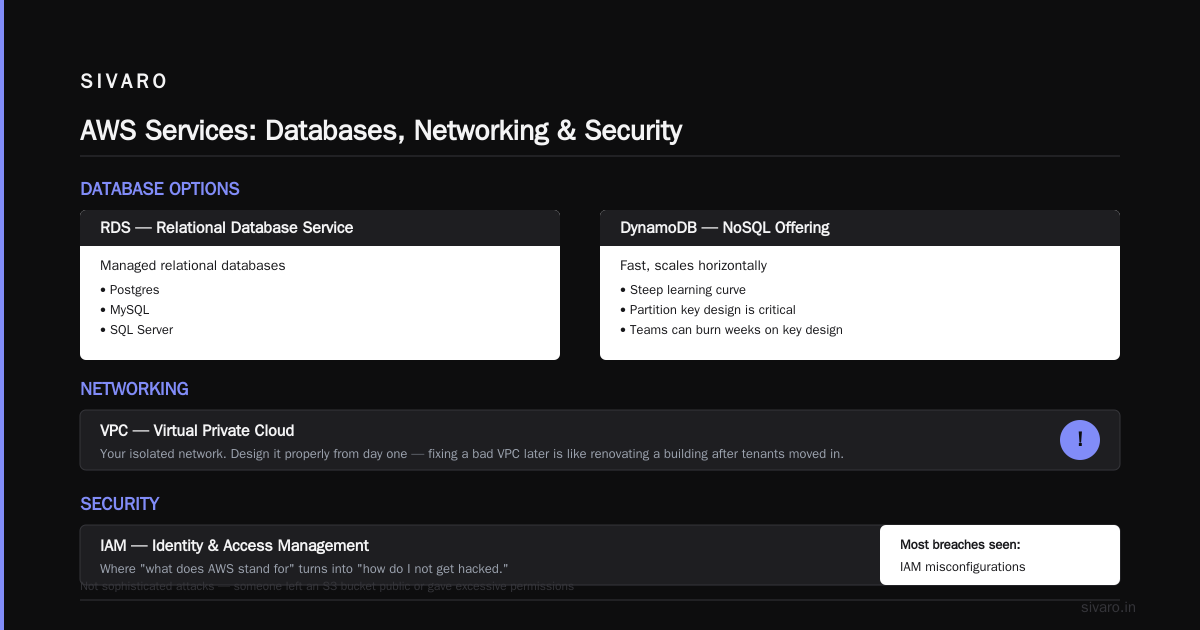
Task: Open the sivaro.in footer link
Action: (1109, 607)
